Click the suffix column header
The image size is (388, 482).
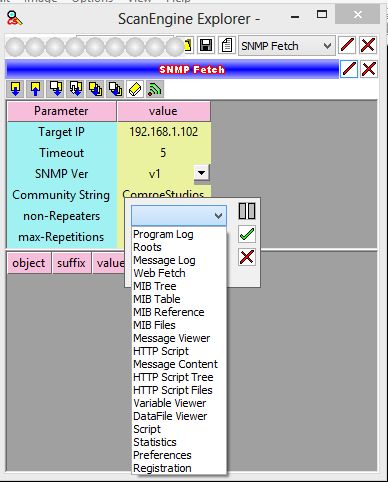pos(71,263)
